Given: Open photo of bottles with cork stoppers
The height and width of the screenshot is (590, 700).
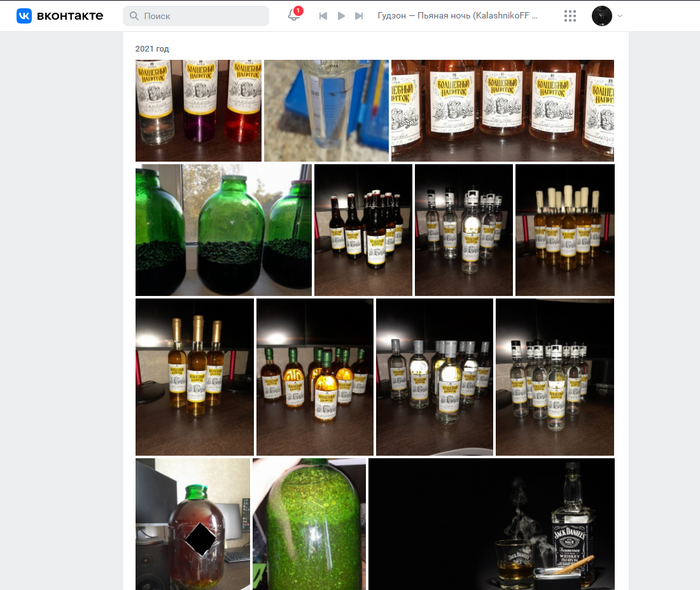Looking at the screenshot, I should (x=565, y=230).
